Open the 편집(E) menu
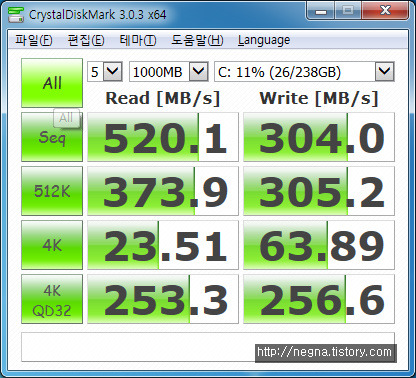 coord(86,40)
